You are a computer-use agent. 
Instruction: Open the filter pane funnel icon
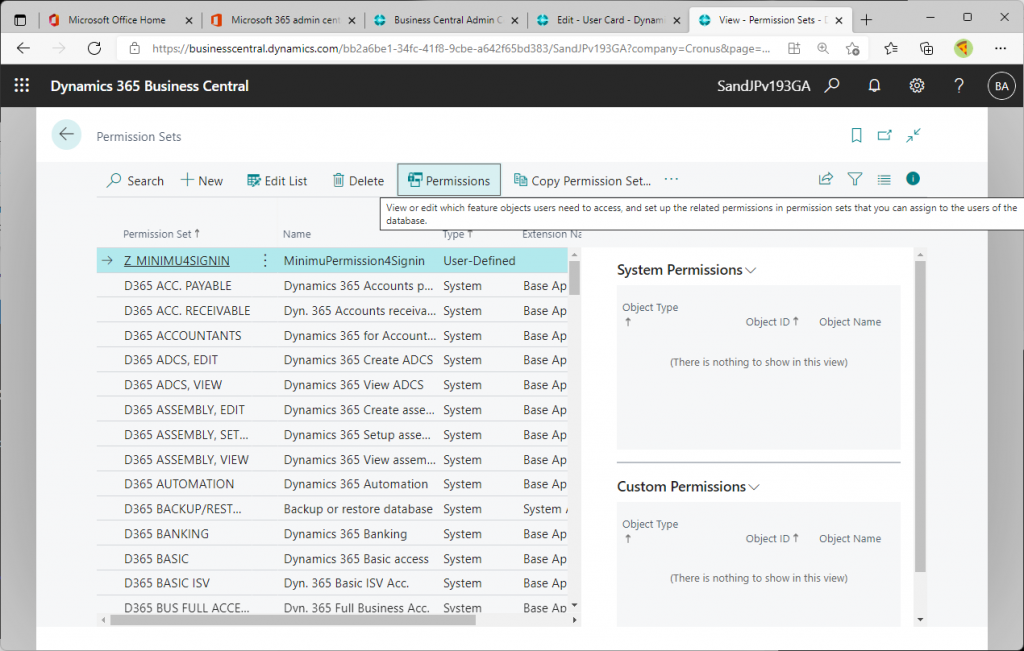[855, 179]
